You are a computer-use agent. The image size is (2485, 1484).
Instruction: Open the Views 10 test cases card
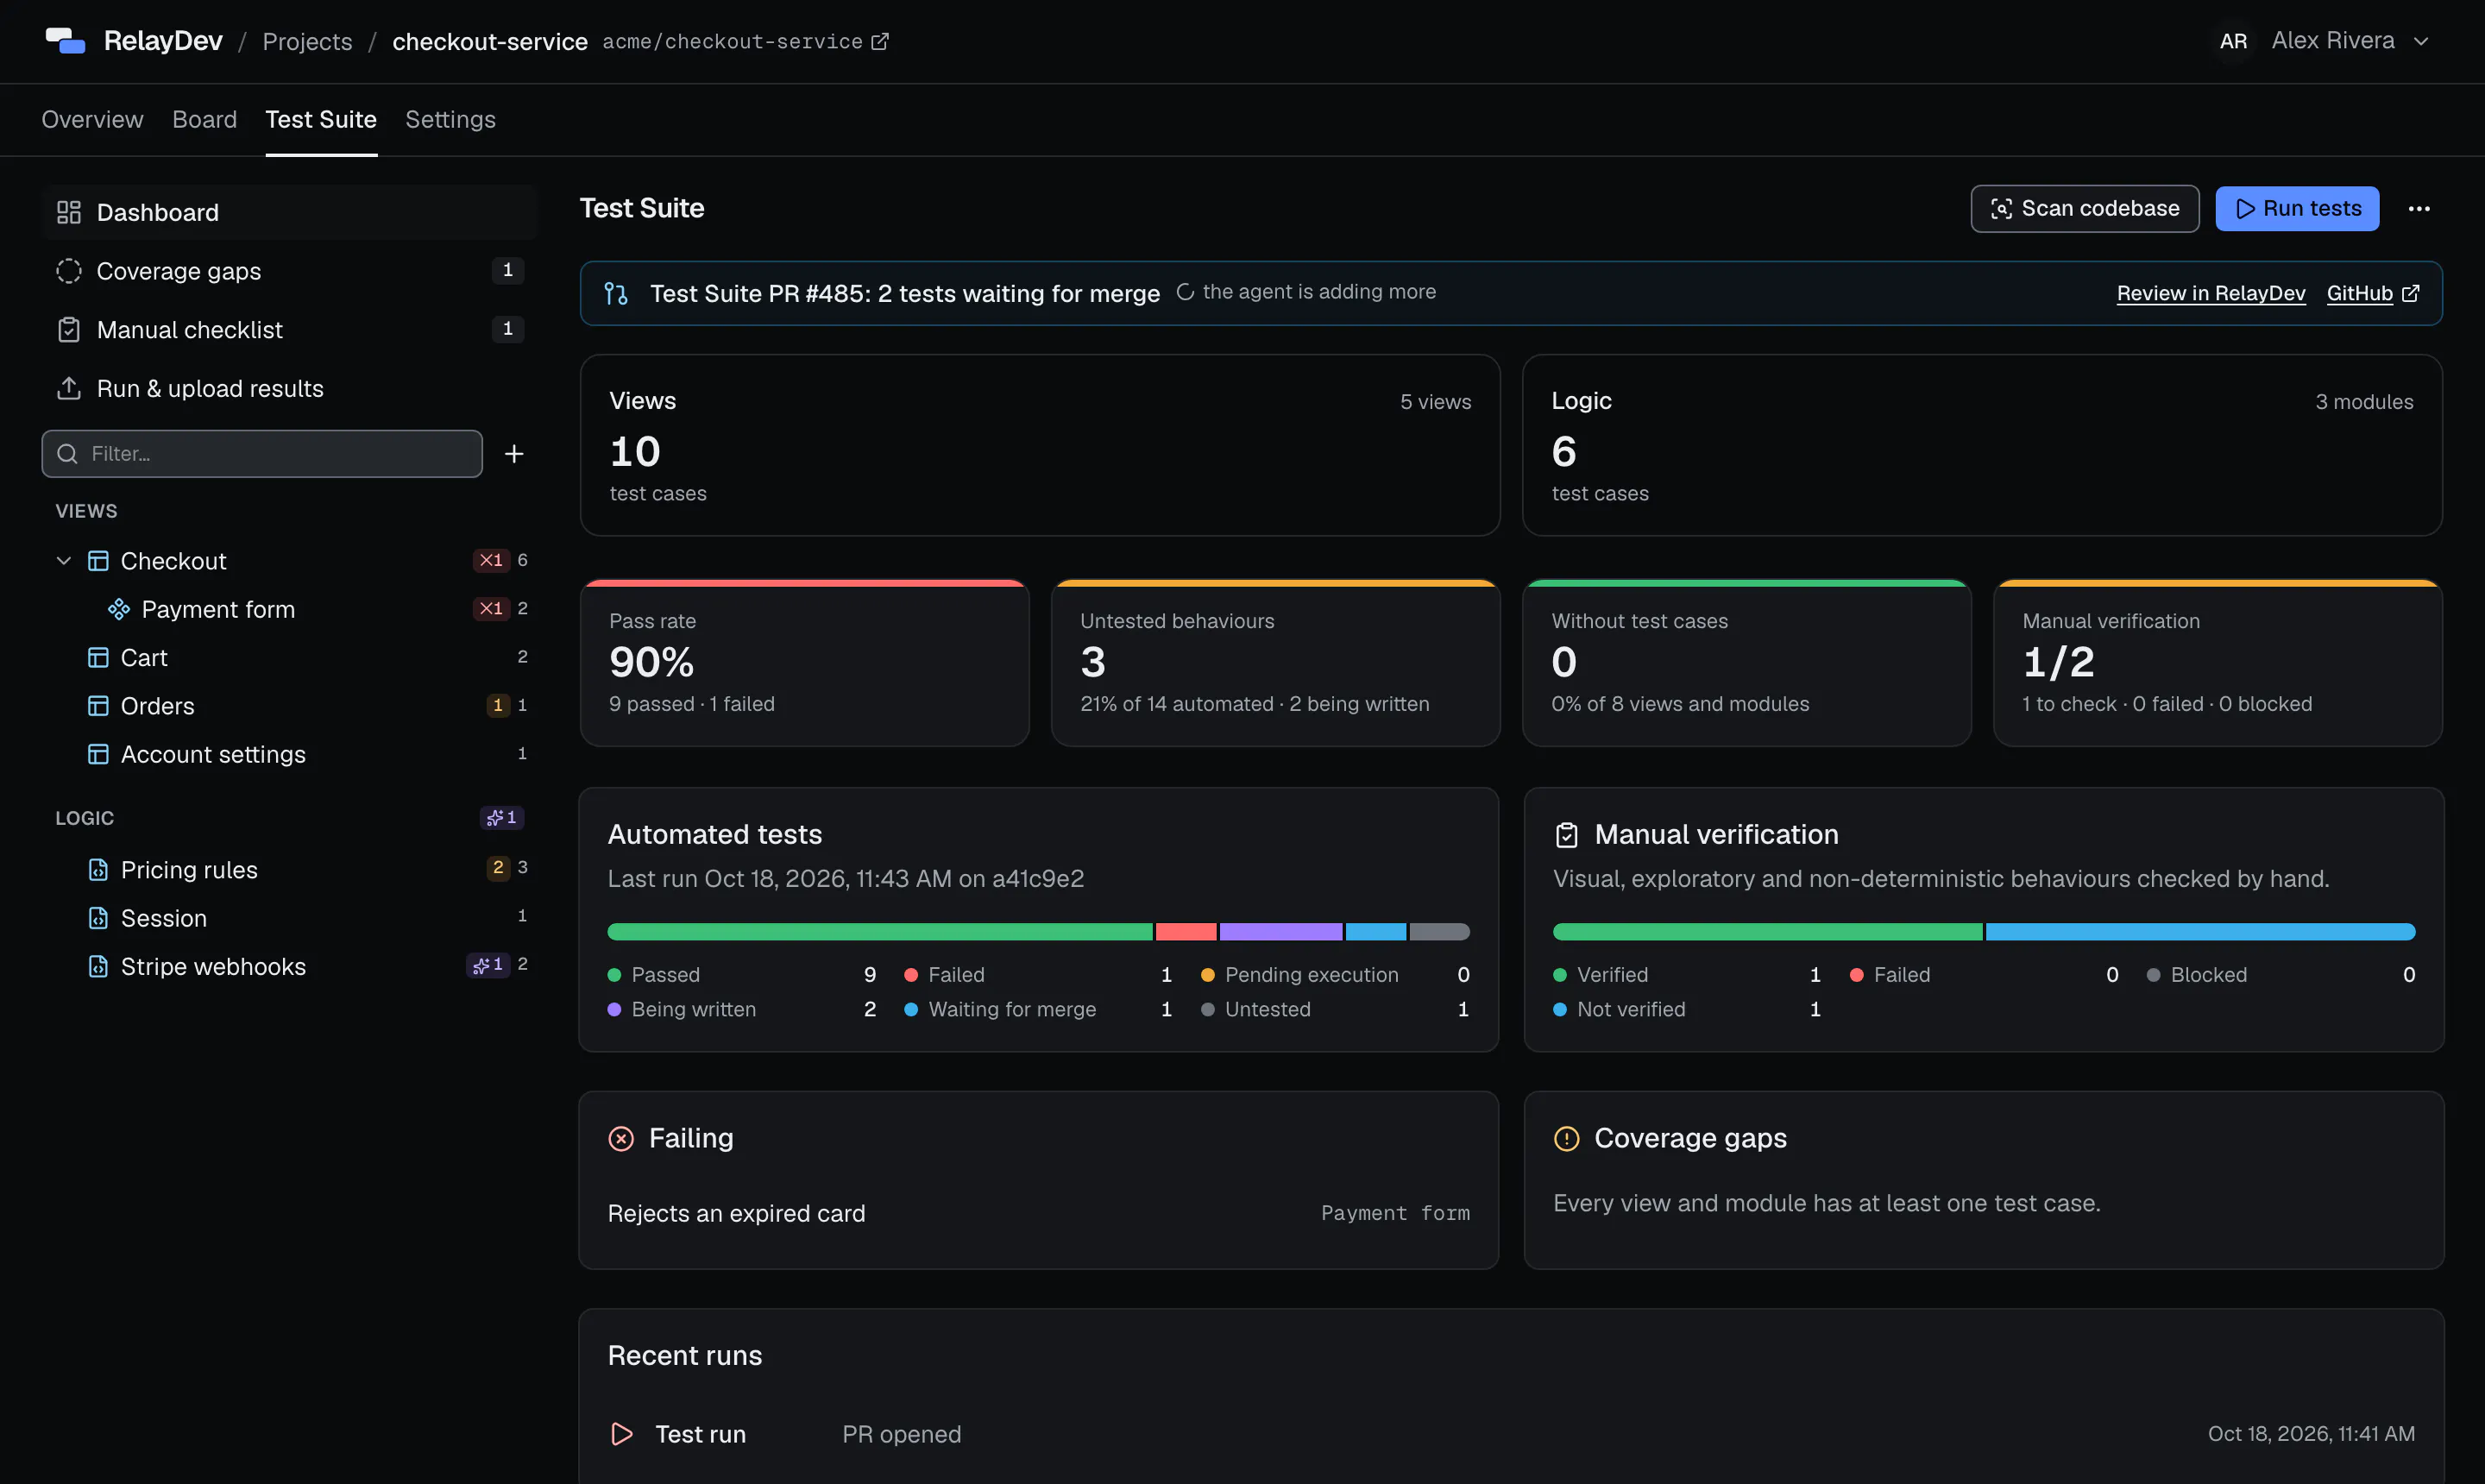(1039, 445)
